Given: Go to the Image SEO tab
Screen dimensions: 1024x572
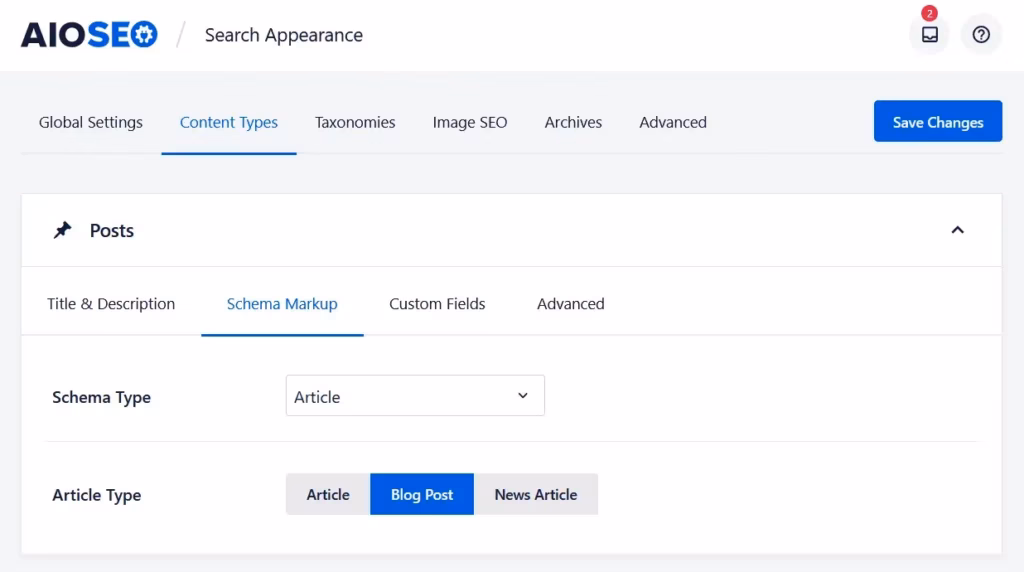Looking at the screenshot, I should pos(470,122).
